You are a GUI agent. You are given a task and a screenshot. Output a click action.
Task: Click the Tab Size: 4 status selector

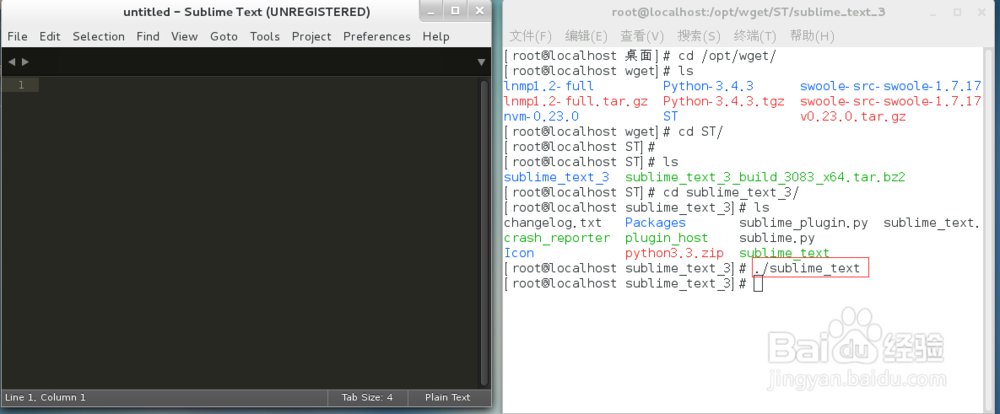point(367,397)
